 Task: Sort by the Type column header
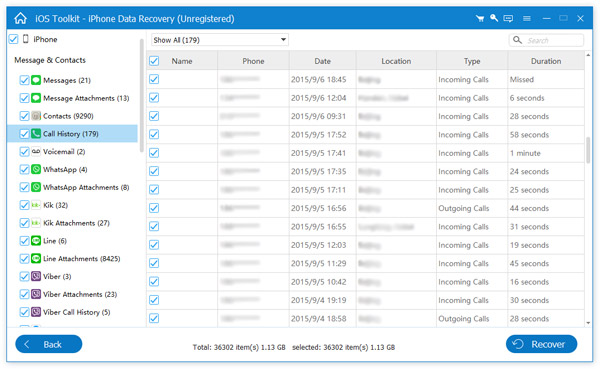coord(472,61)
